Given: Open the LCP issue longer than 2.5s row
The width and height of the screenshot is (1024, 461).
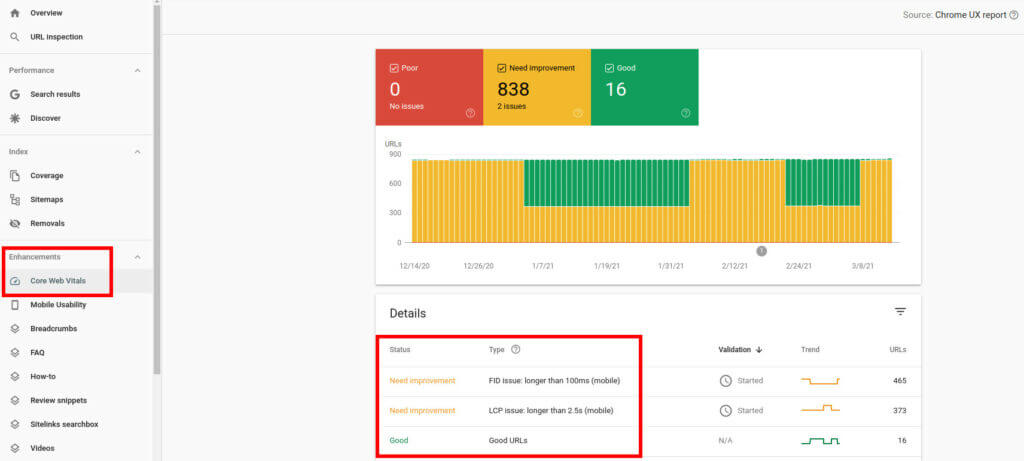Looking at the screenshot, I should pos(648,411).
